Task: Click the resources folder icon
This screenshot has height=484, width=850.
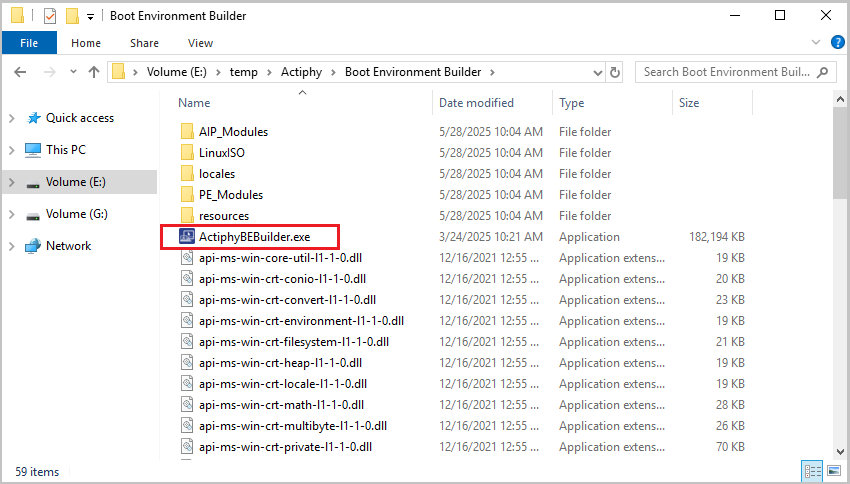Action: 187,216
